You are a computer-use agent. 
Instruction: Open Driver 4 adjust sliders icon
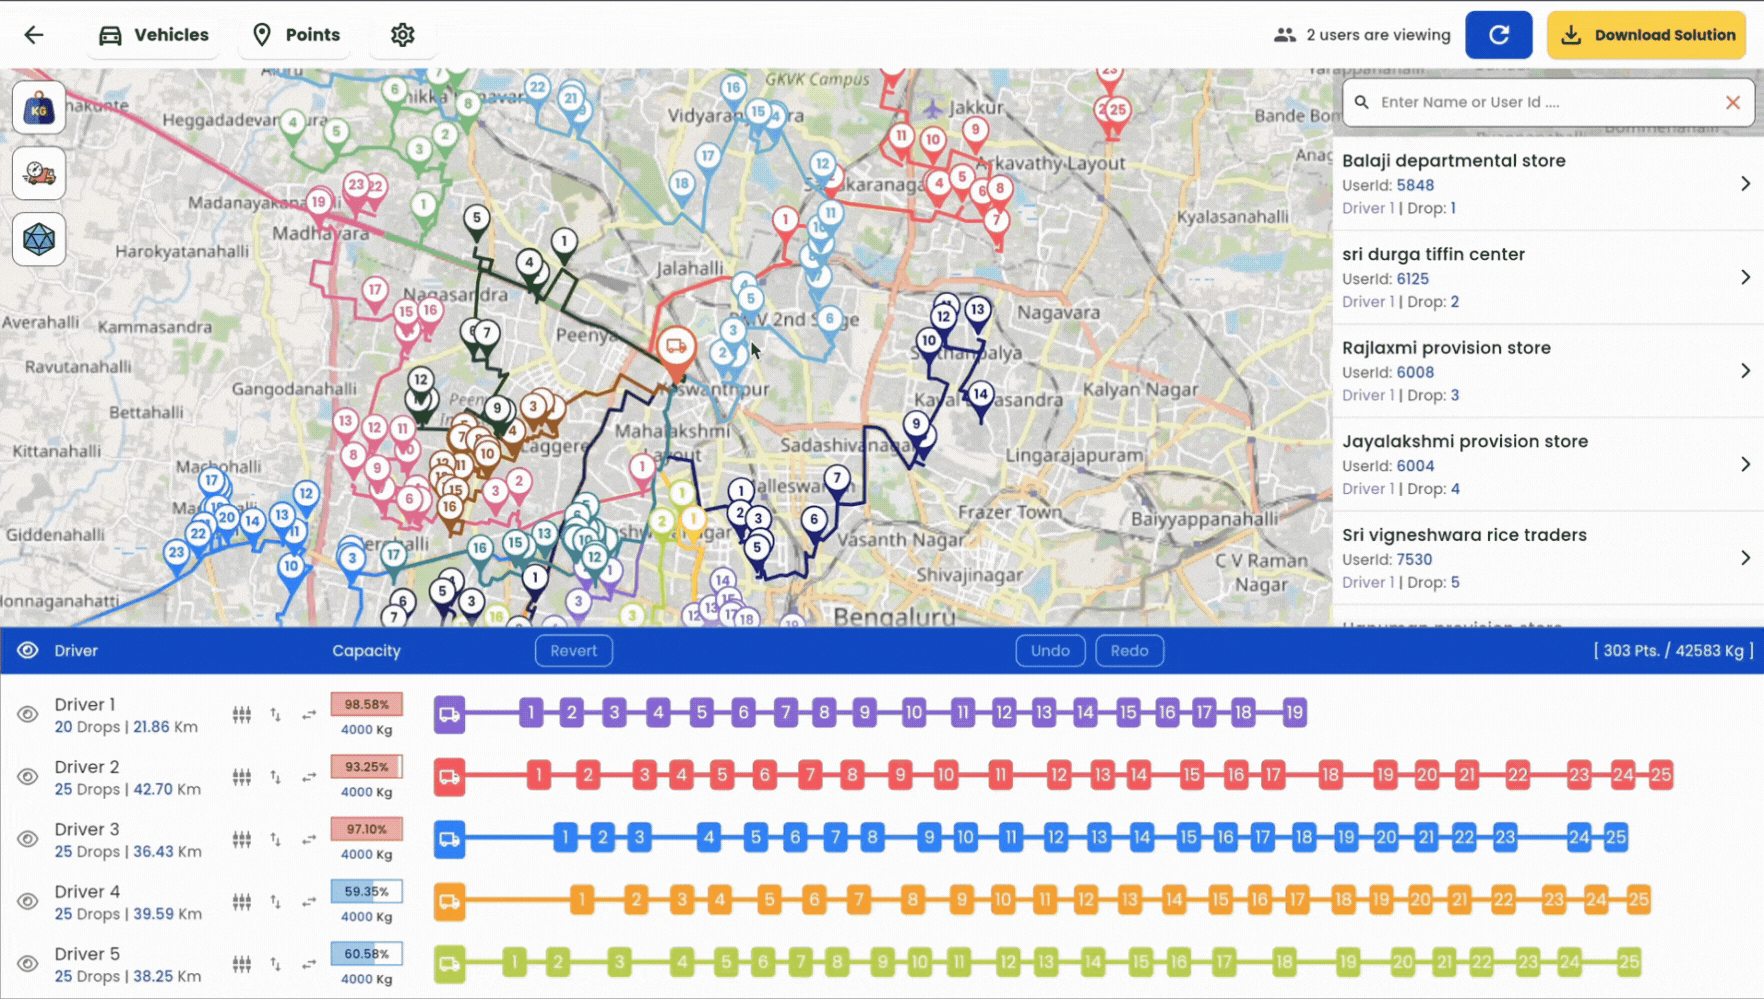pyautogui.click(x=242, y=901)
